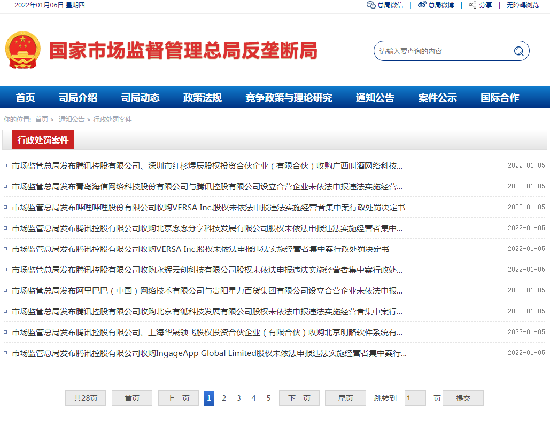
Task: Click the 尾页 last page button
Action: pyautogui.click(x=346, y=398)
